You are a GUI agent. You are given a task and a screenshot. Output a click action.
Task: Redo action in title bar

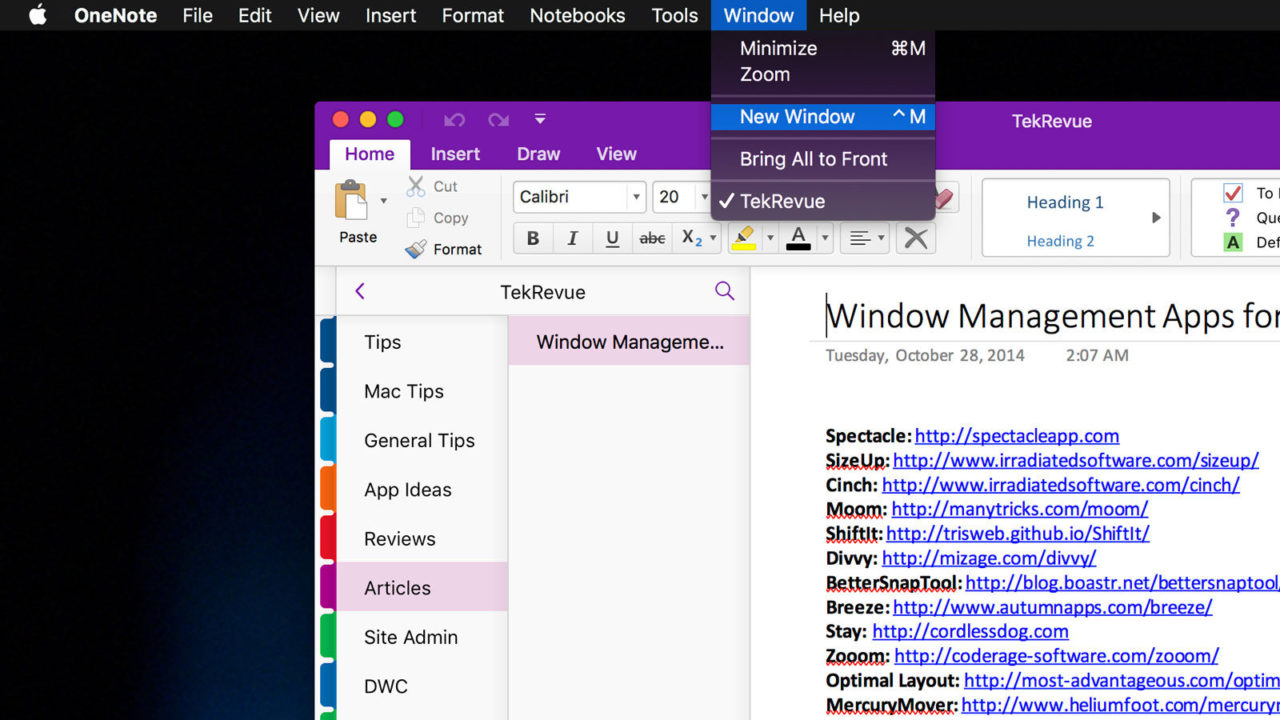click(498, 120)
